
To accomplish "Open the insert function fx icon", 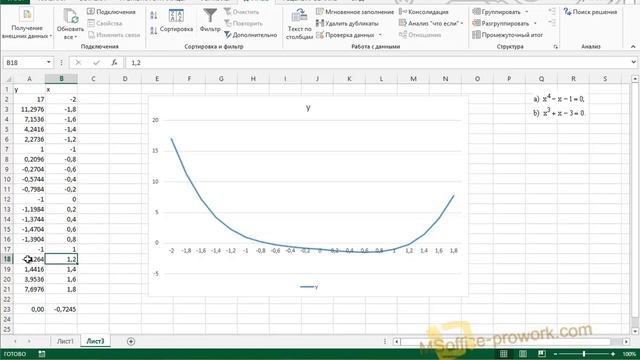I will [114, 62].
